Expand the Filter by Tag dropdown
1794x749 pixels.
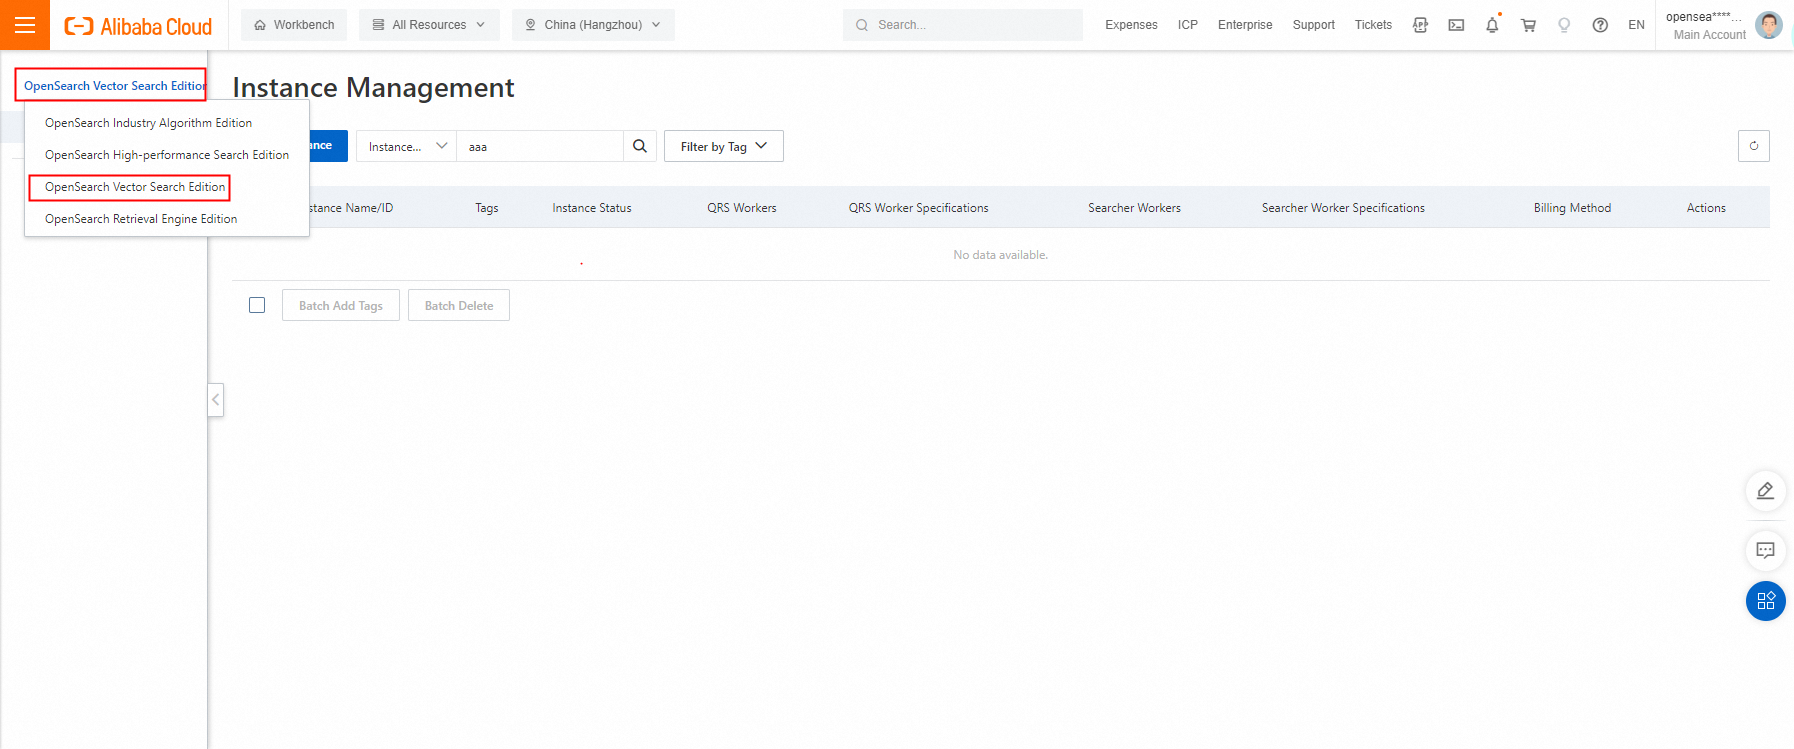click(724, 146)
